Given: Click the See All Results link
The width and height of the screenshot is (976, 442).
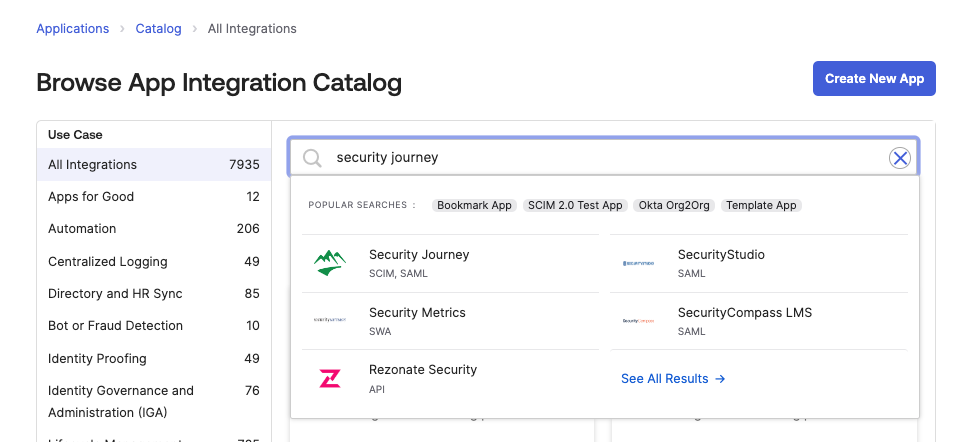Looking at the screenshot, I should [673, 379].
